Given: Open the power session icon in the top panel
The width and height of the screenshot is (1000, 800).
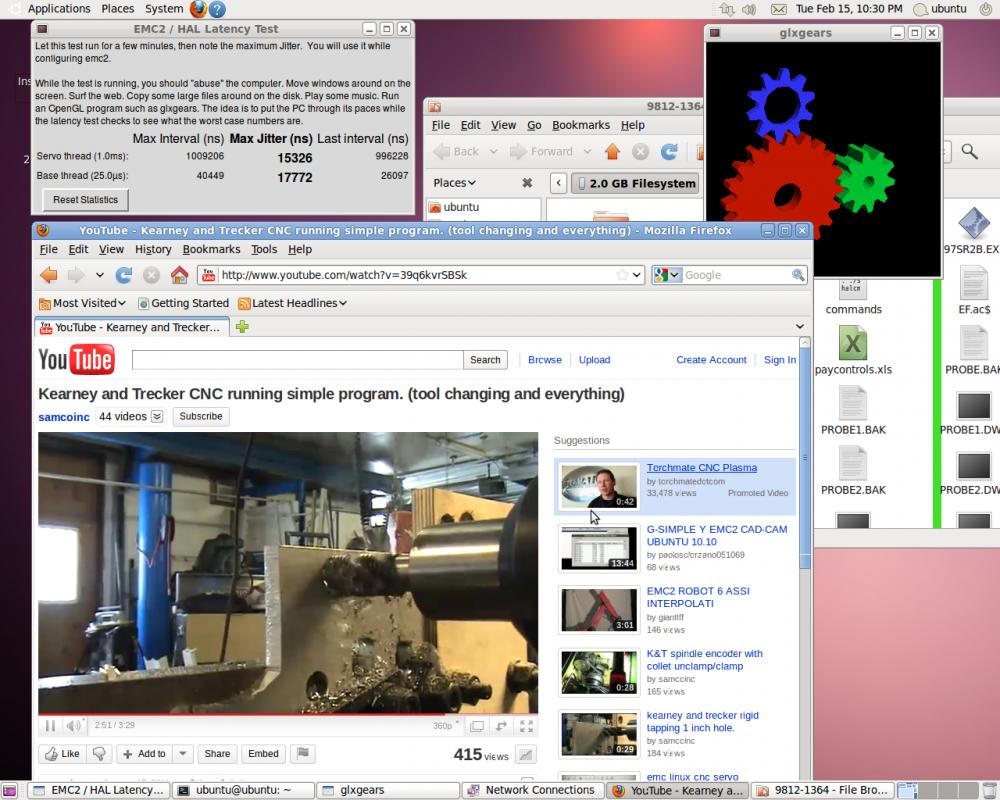Looking at the screenshot, I should tap(985, 9).
